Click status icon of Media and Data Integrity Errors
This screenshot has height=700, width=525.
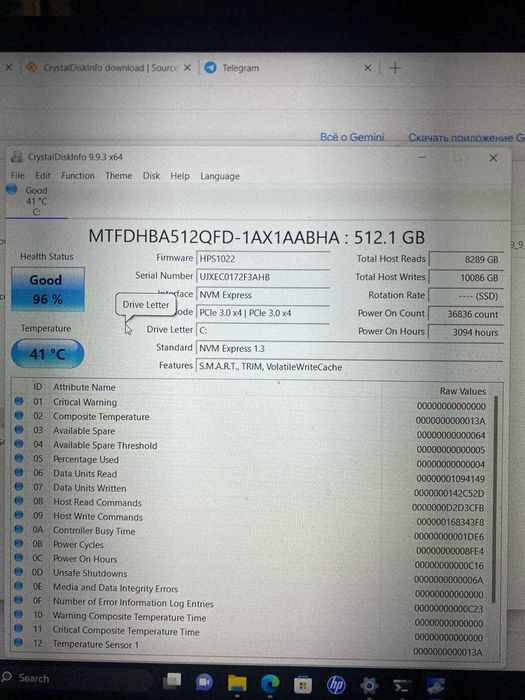19,586
